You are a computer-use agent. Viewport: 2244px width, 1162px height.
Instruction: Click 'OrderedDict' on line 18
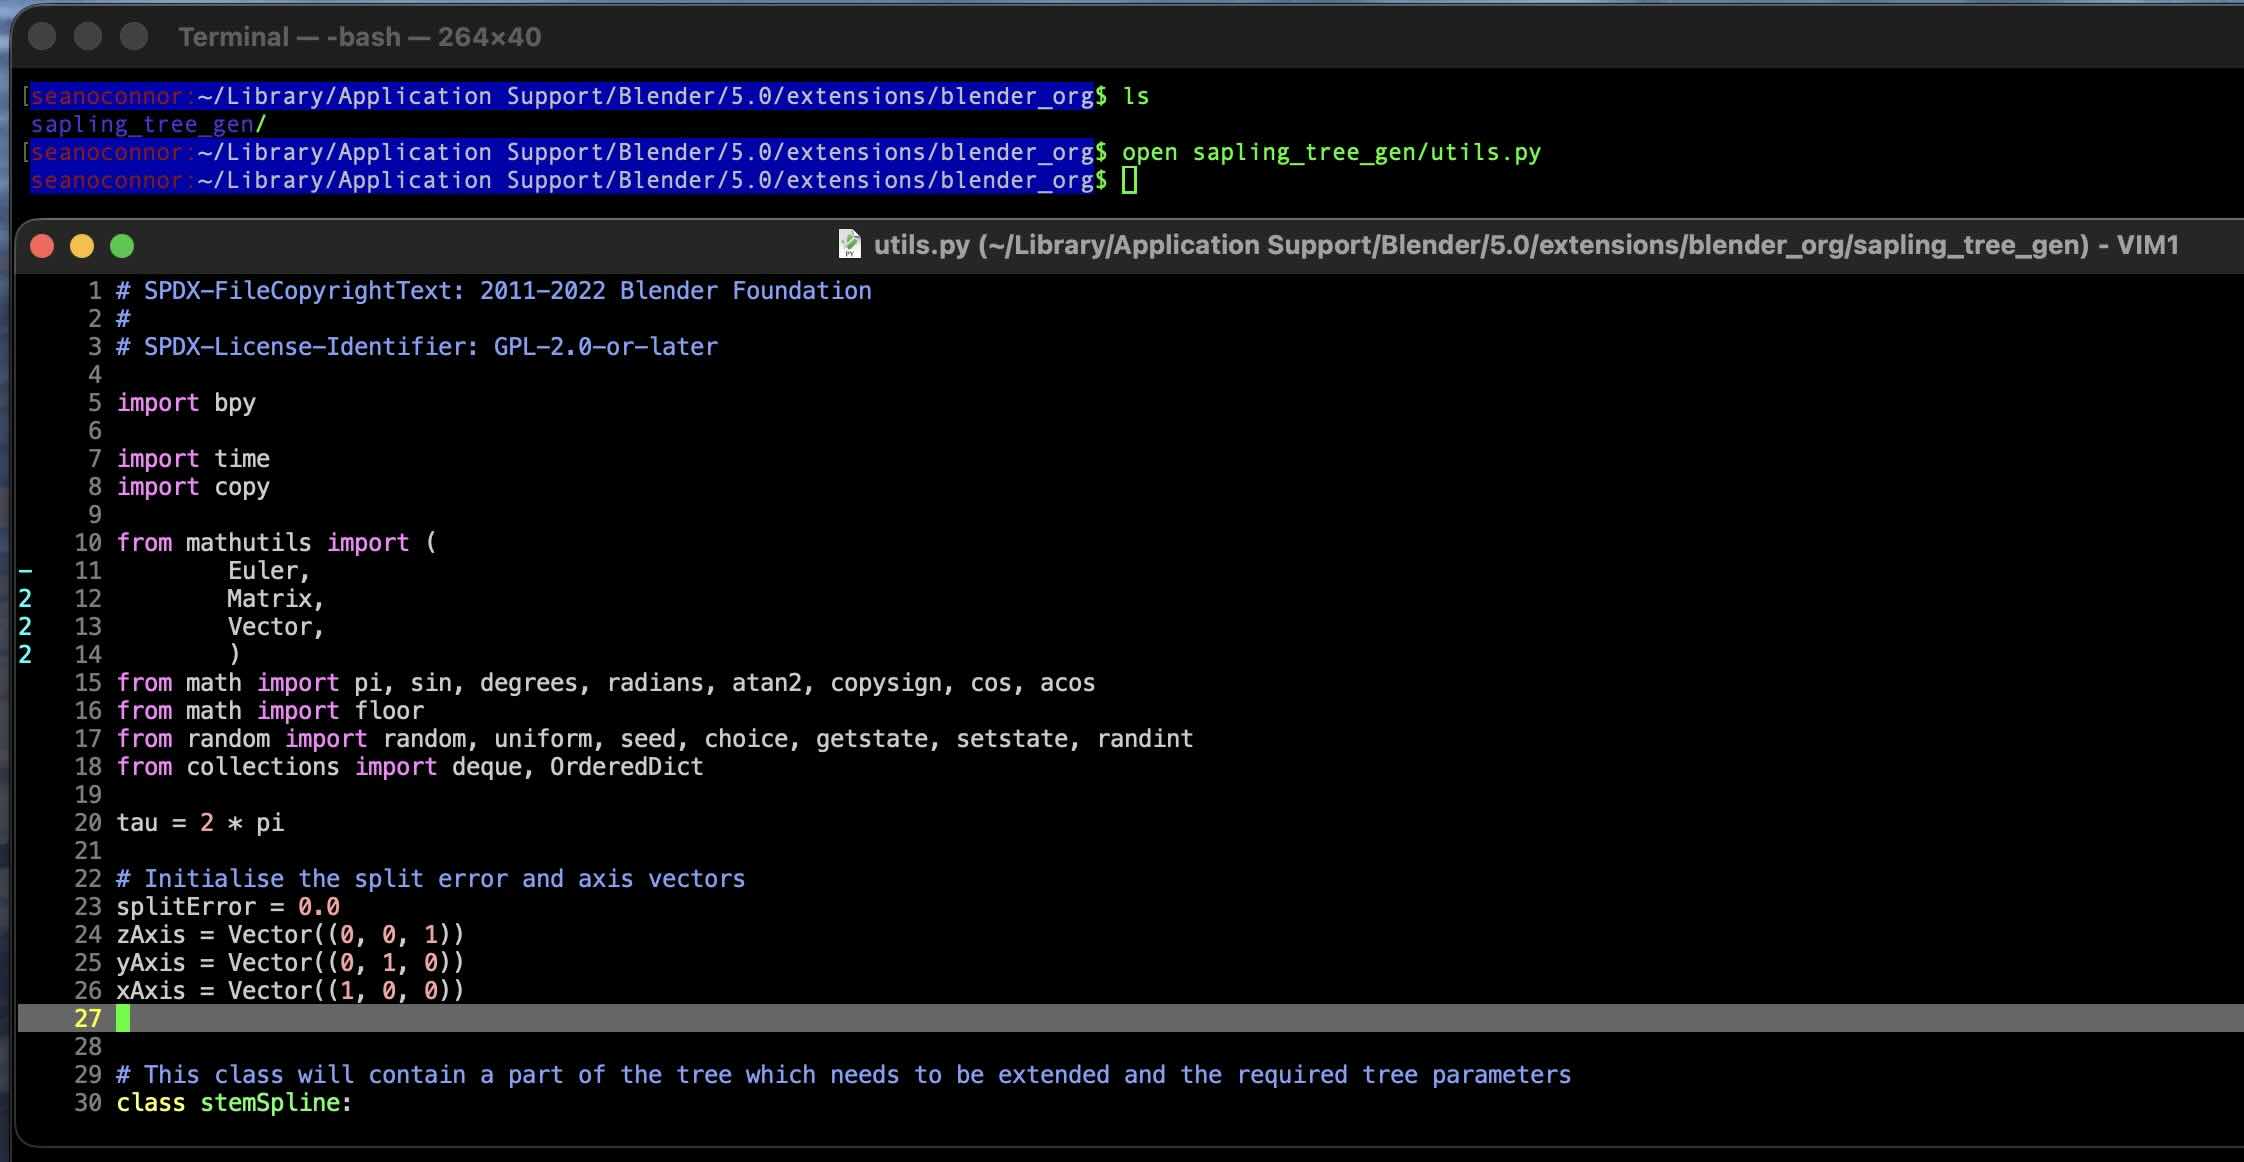[x=626, y=767]
